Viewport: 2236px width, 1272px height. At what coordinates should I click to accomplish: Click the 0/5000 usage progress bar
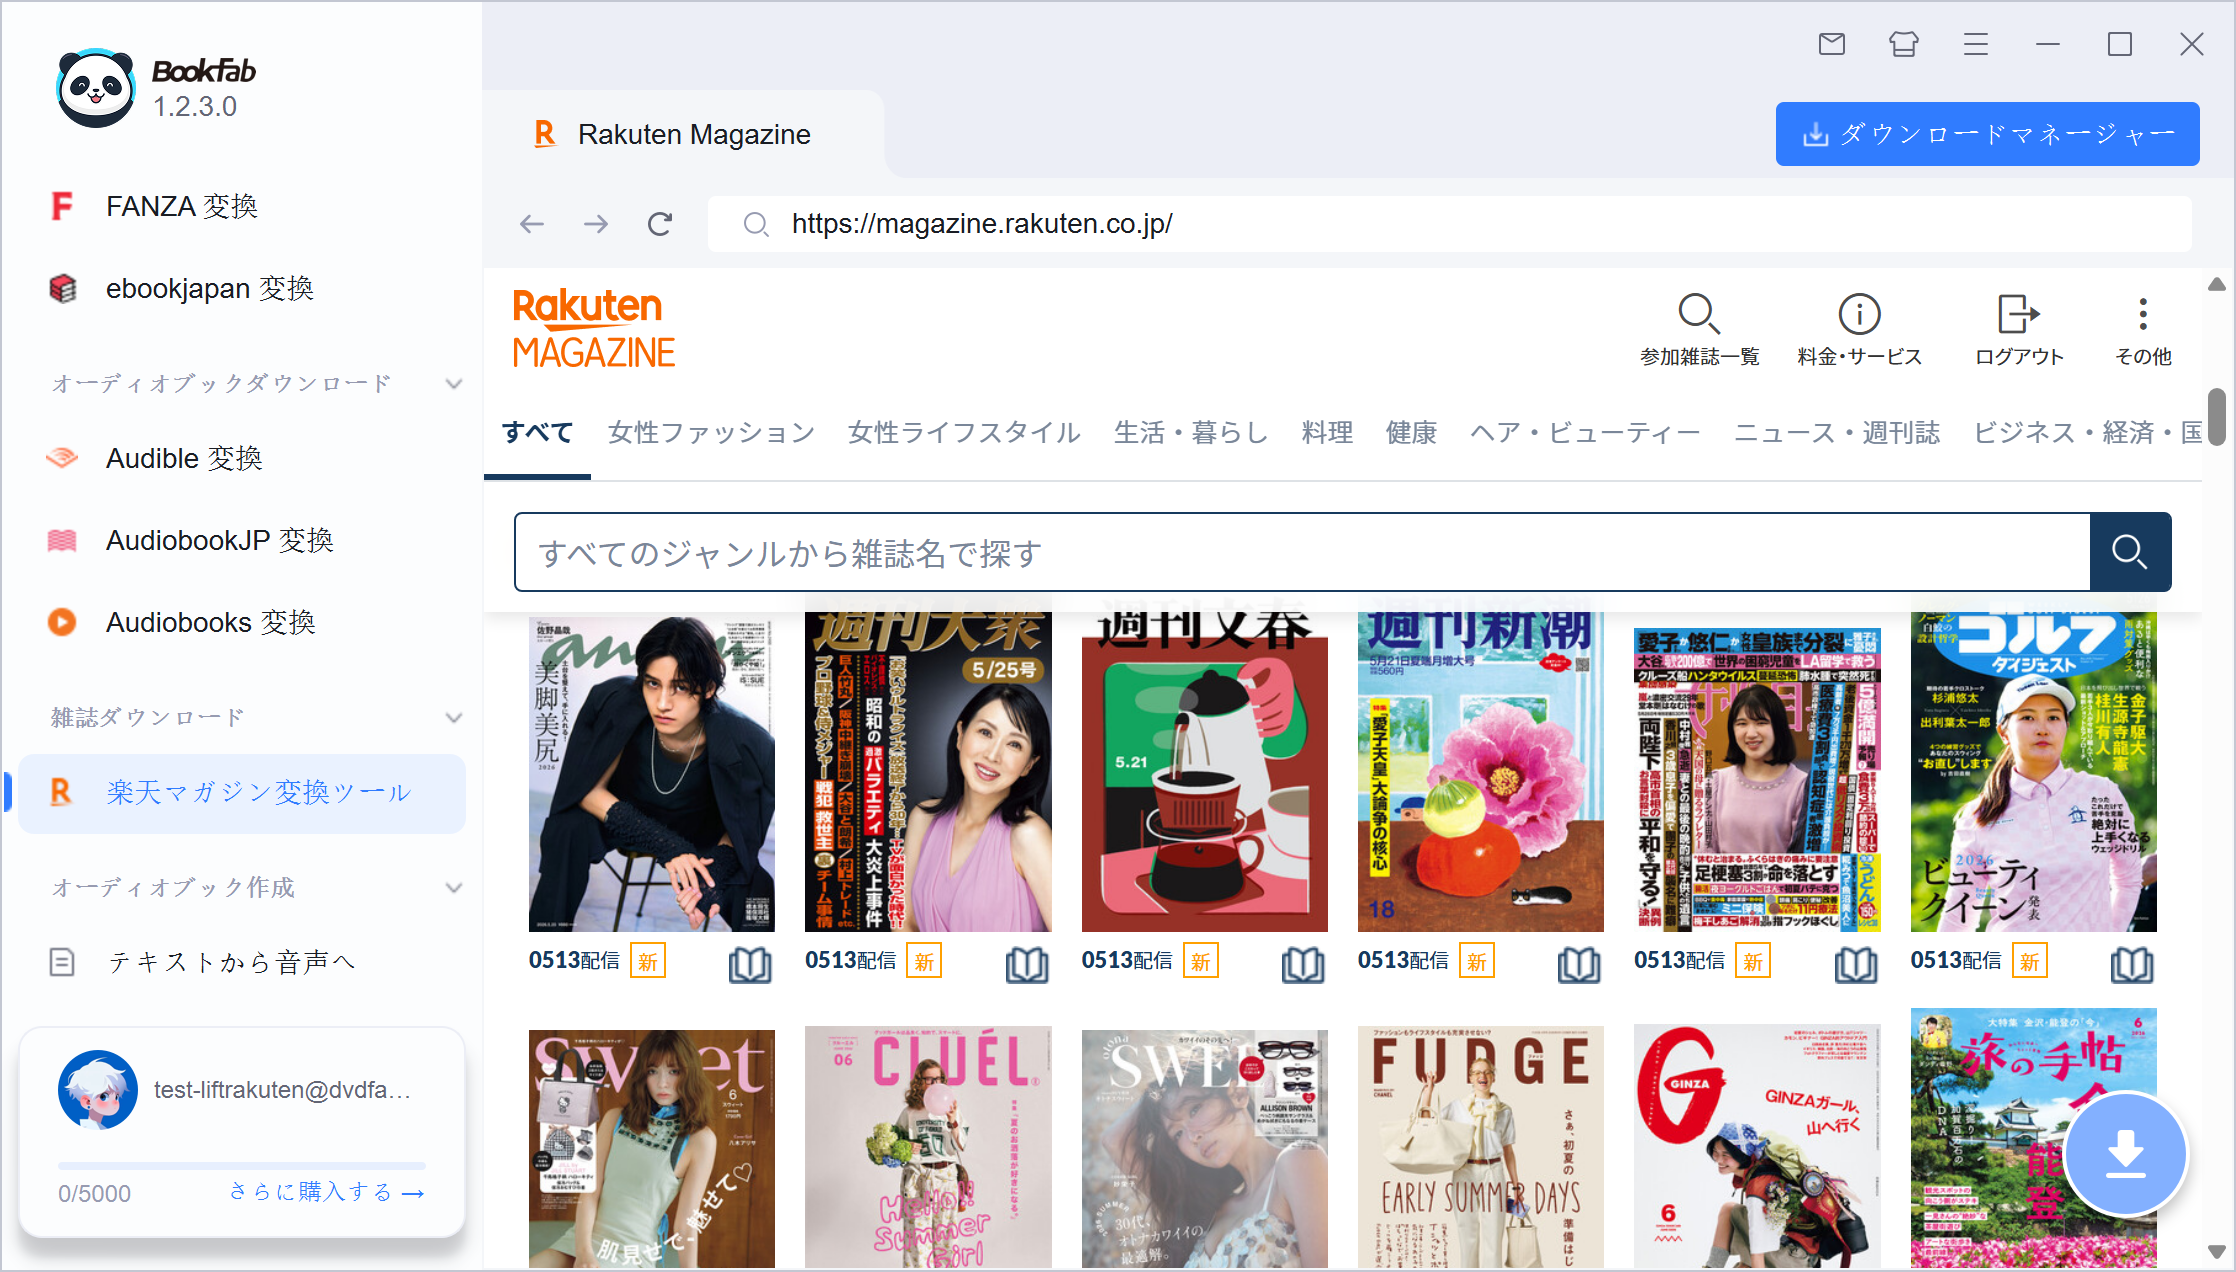coord(242,1166)
